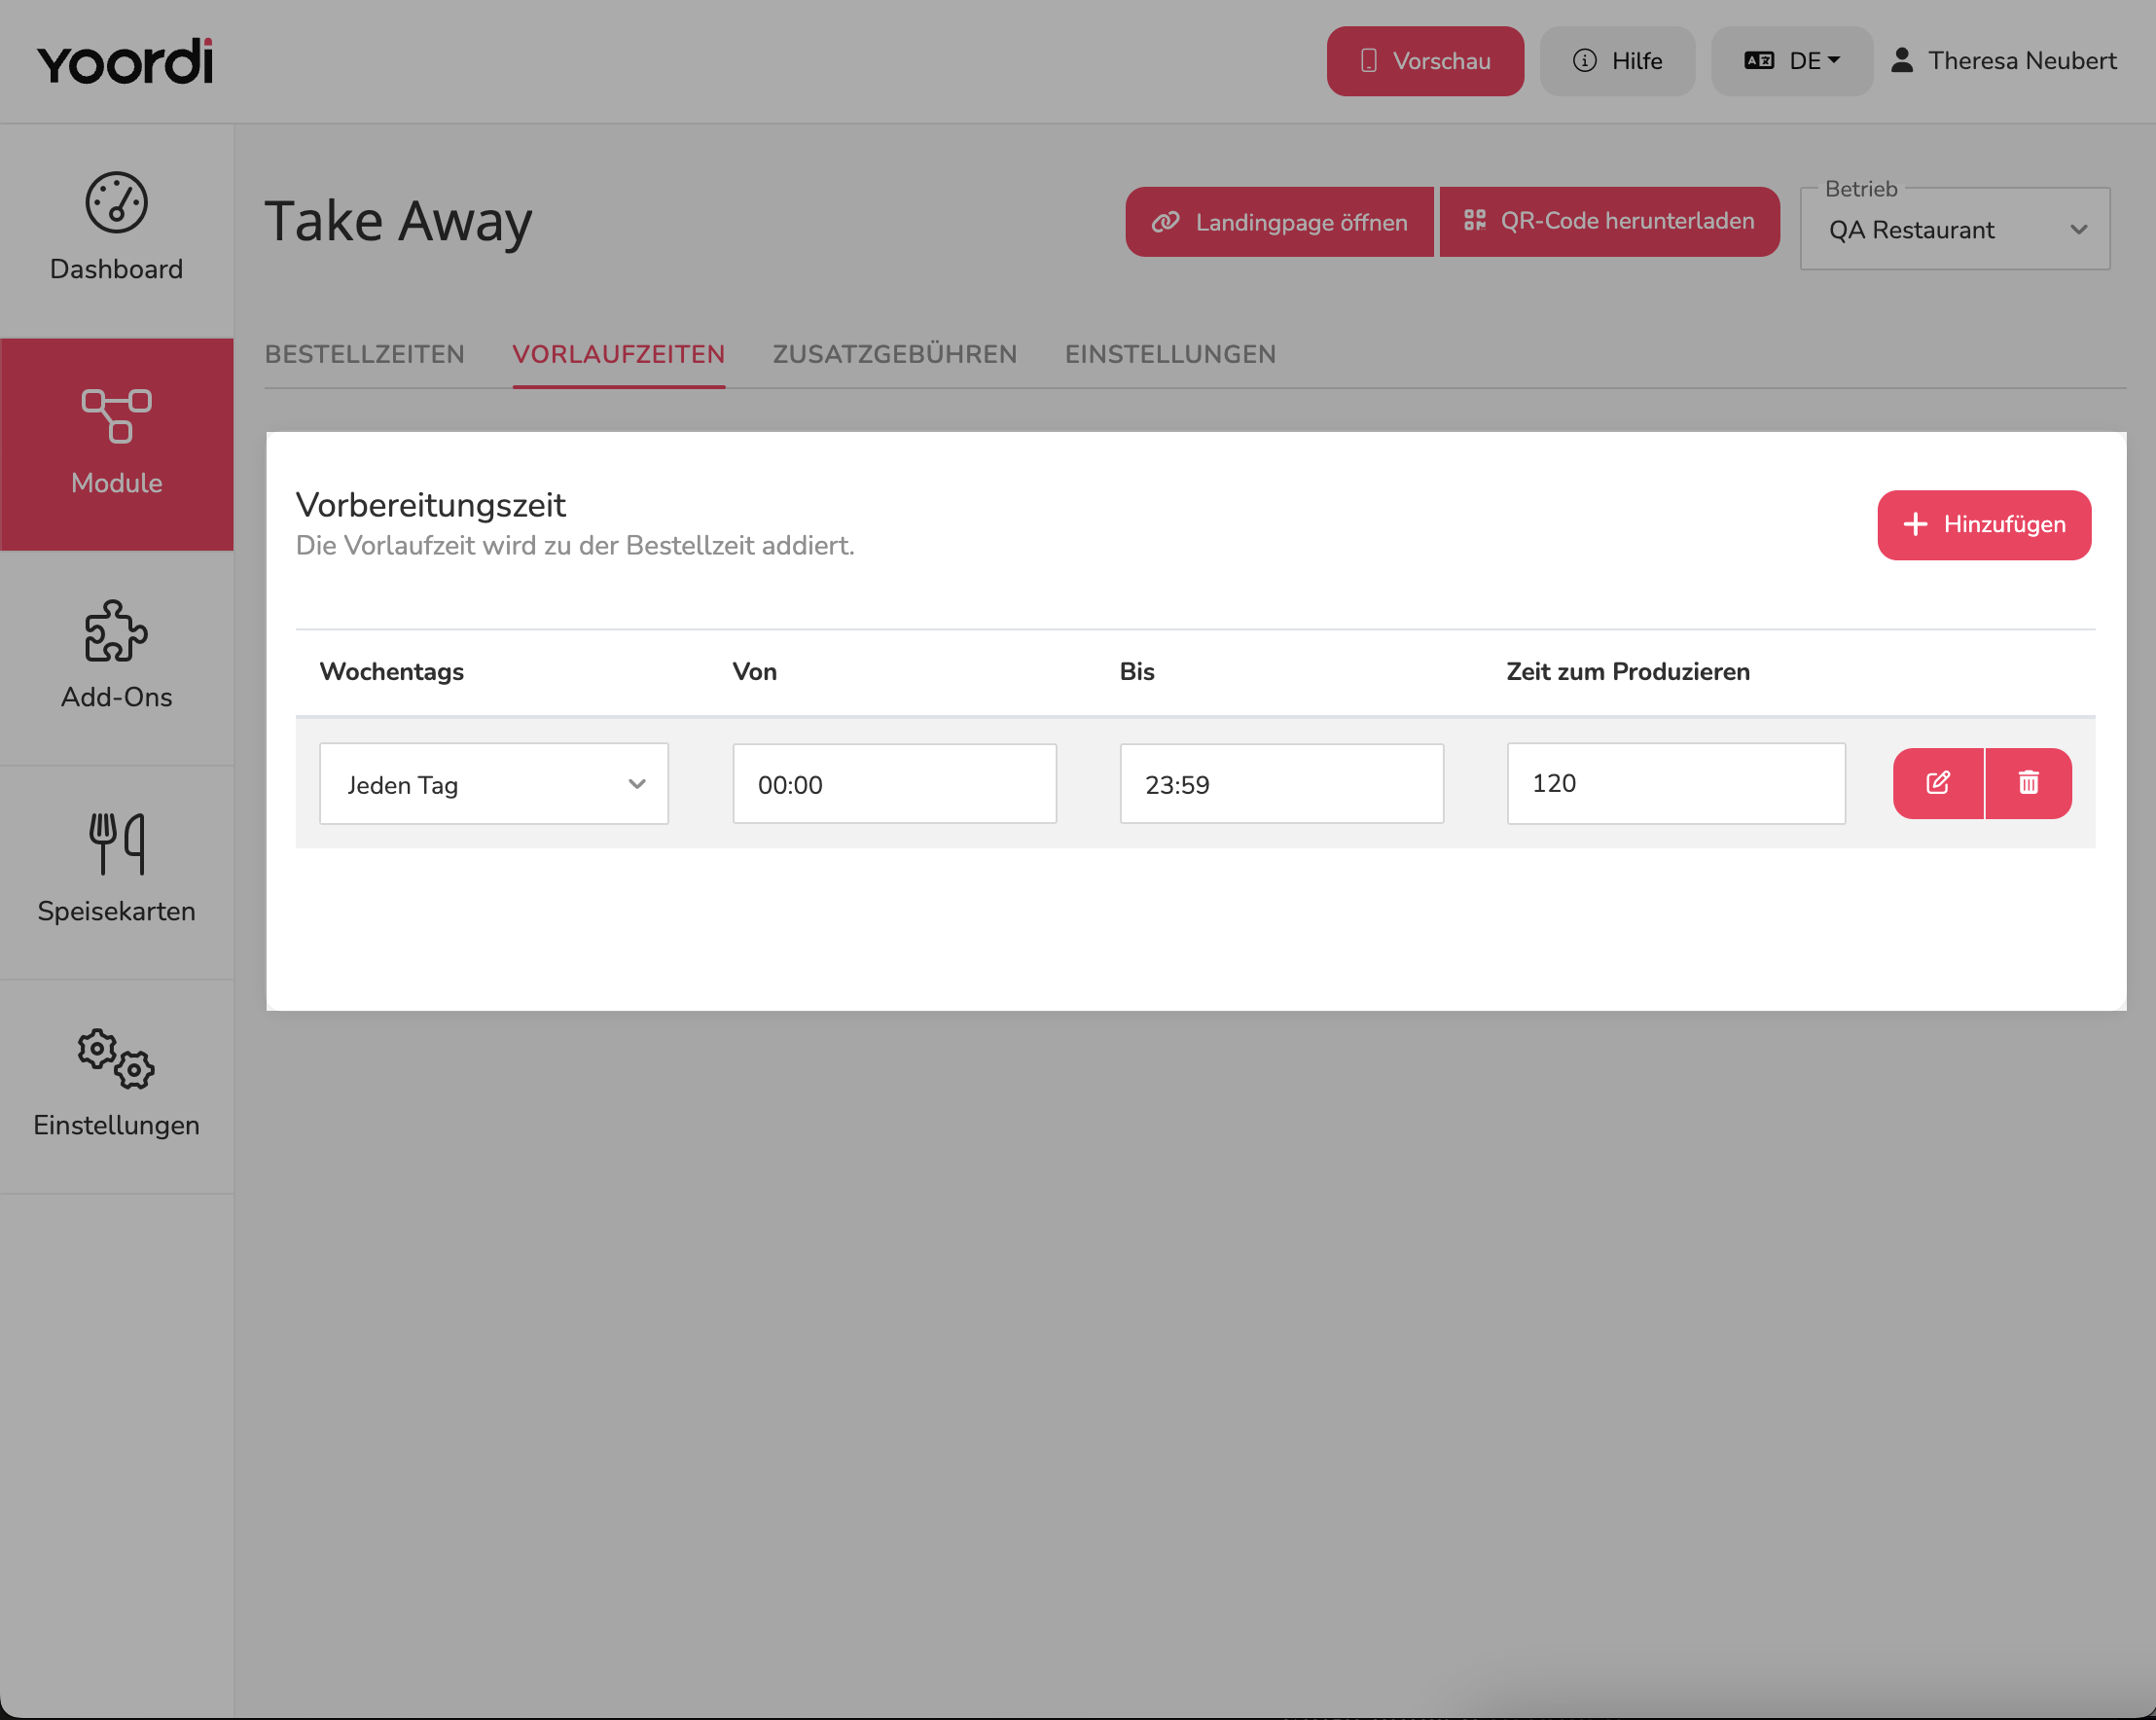Click the edit pencil icon in row
The height and width of the screenshot is (1720, 2156).
[x=1938, y=783]
